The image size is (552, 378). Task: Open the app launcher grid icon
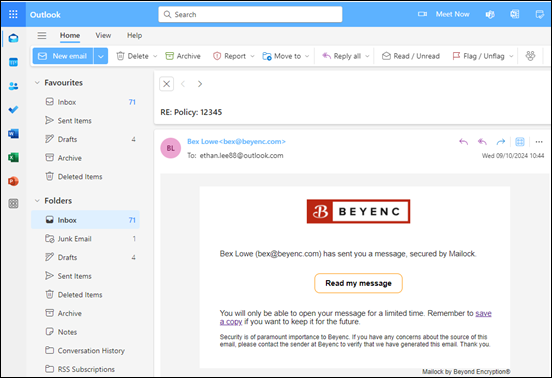pos(13,14)
